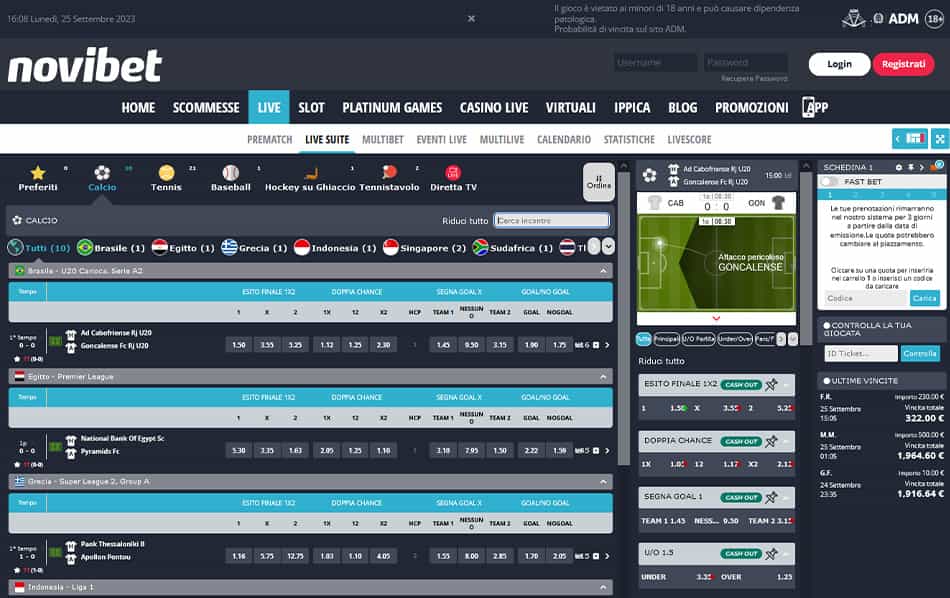Click the fullscreen expand icon in sub-navigation

pos(940,139)
